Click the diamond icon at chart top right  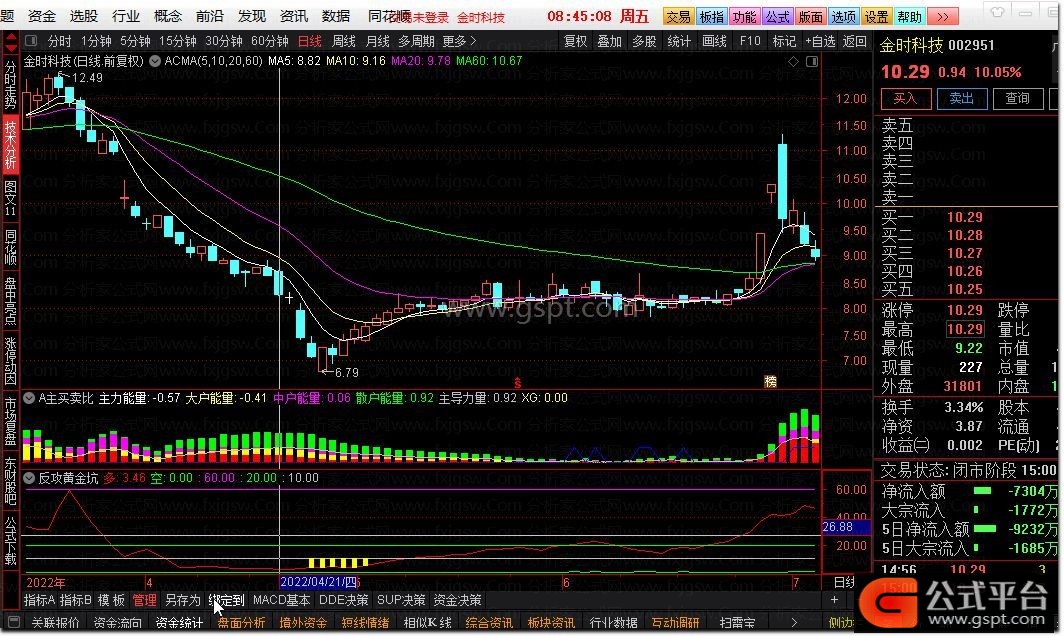click(793, 62)
